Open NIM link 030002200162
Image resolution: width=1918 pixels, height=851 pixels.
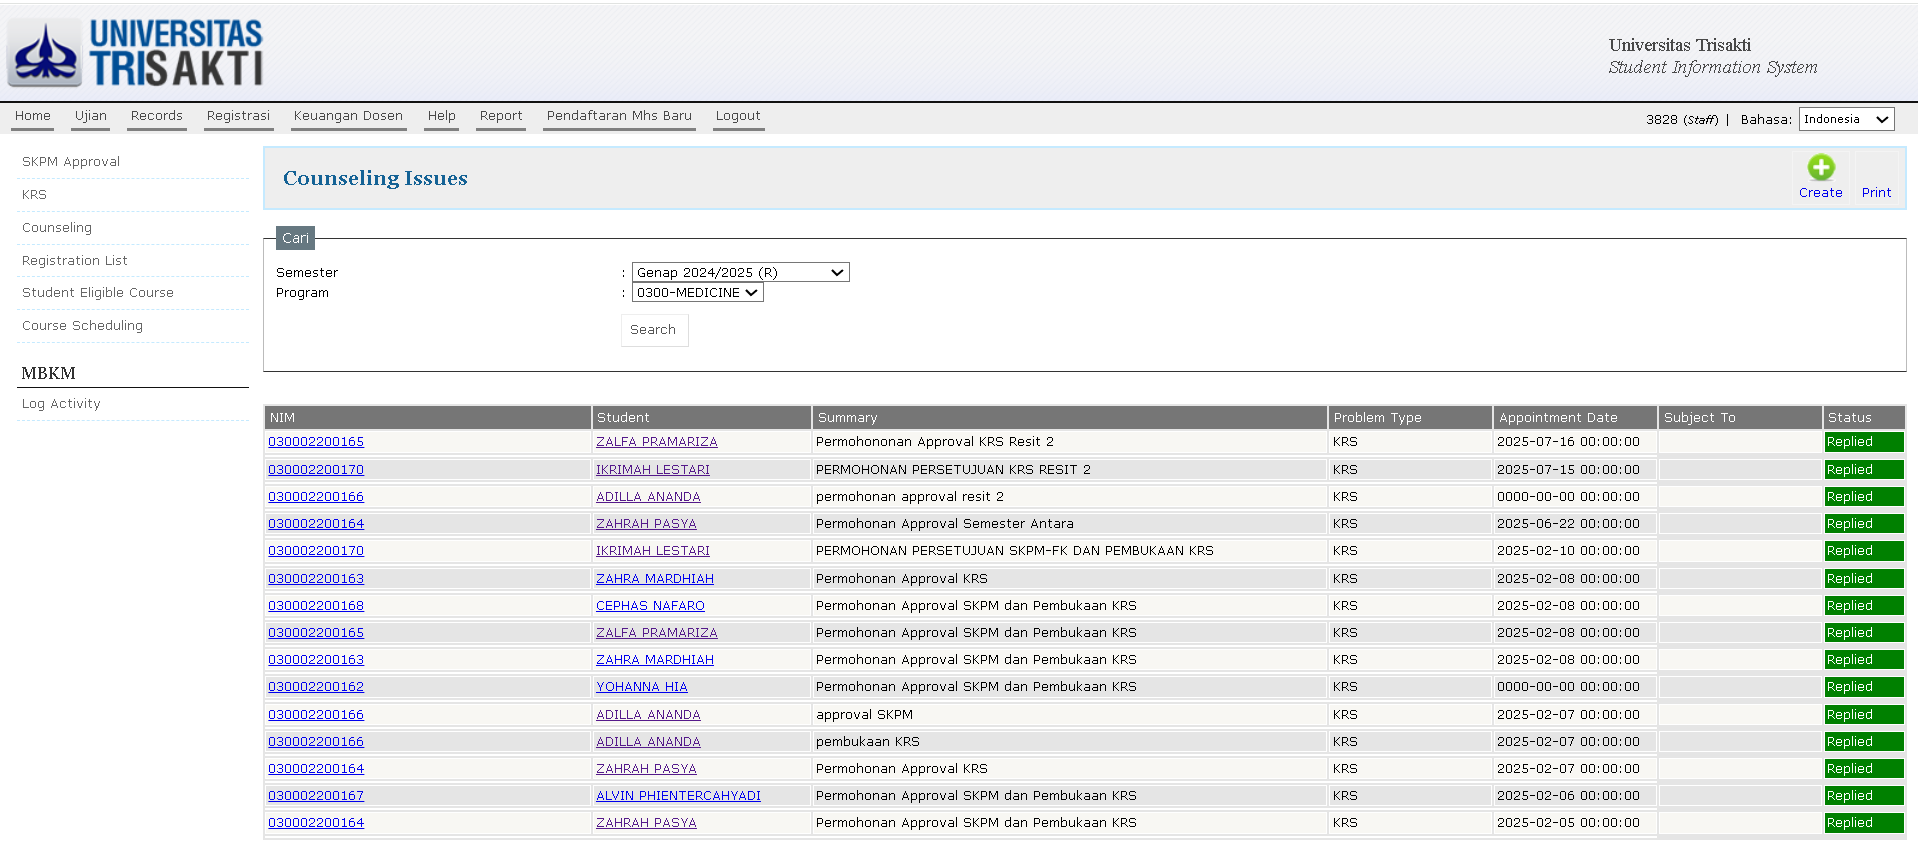coord(316,687)
